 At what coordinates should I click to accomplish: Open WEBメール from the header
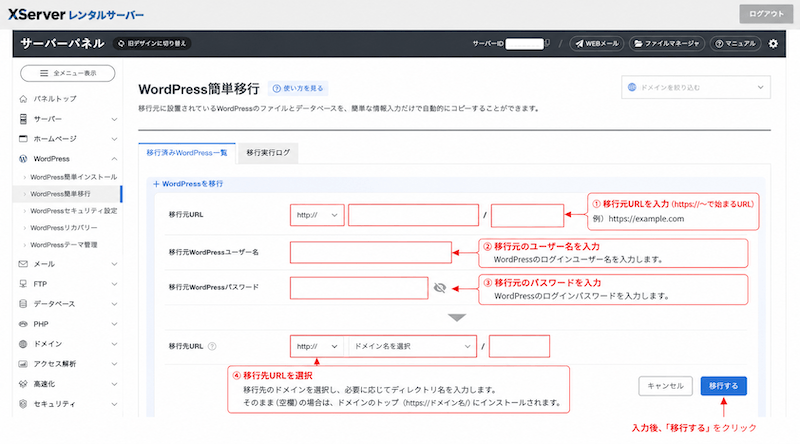click(596, 43)
